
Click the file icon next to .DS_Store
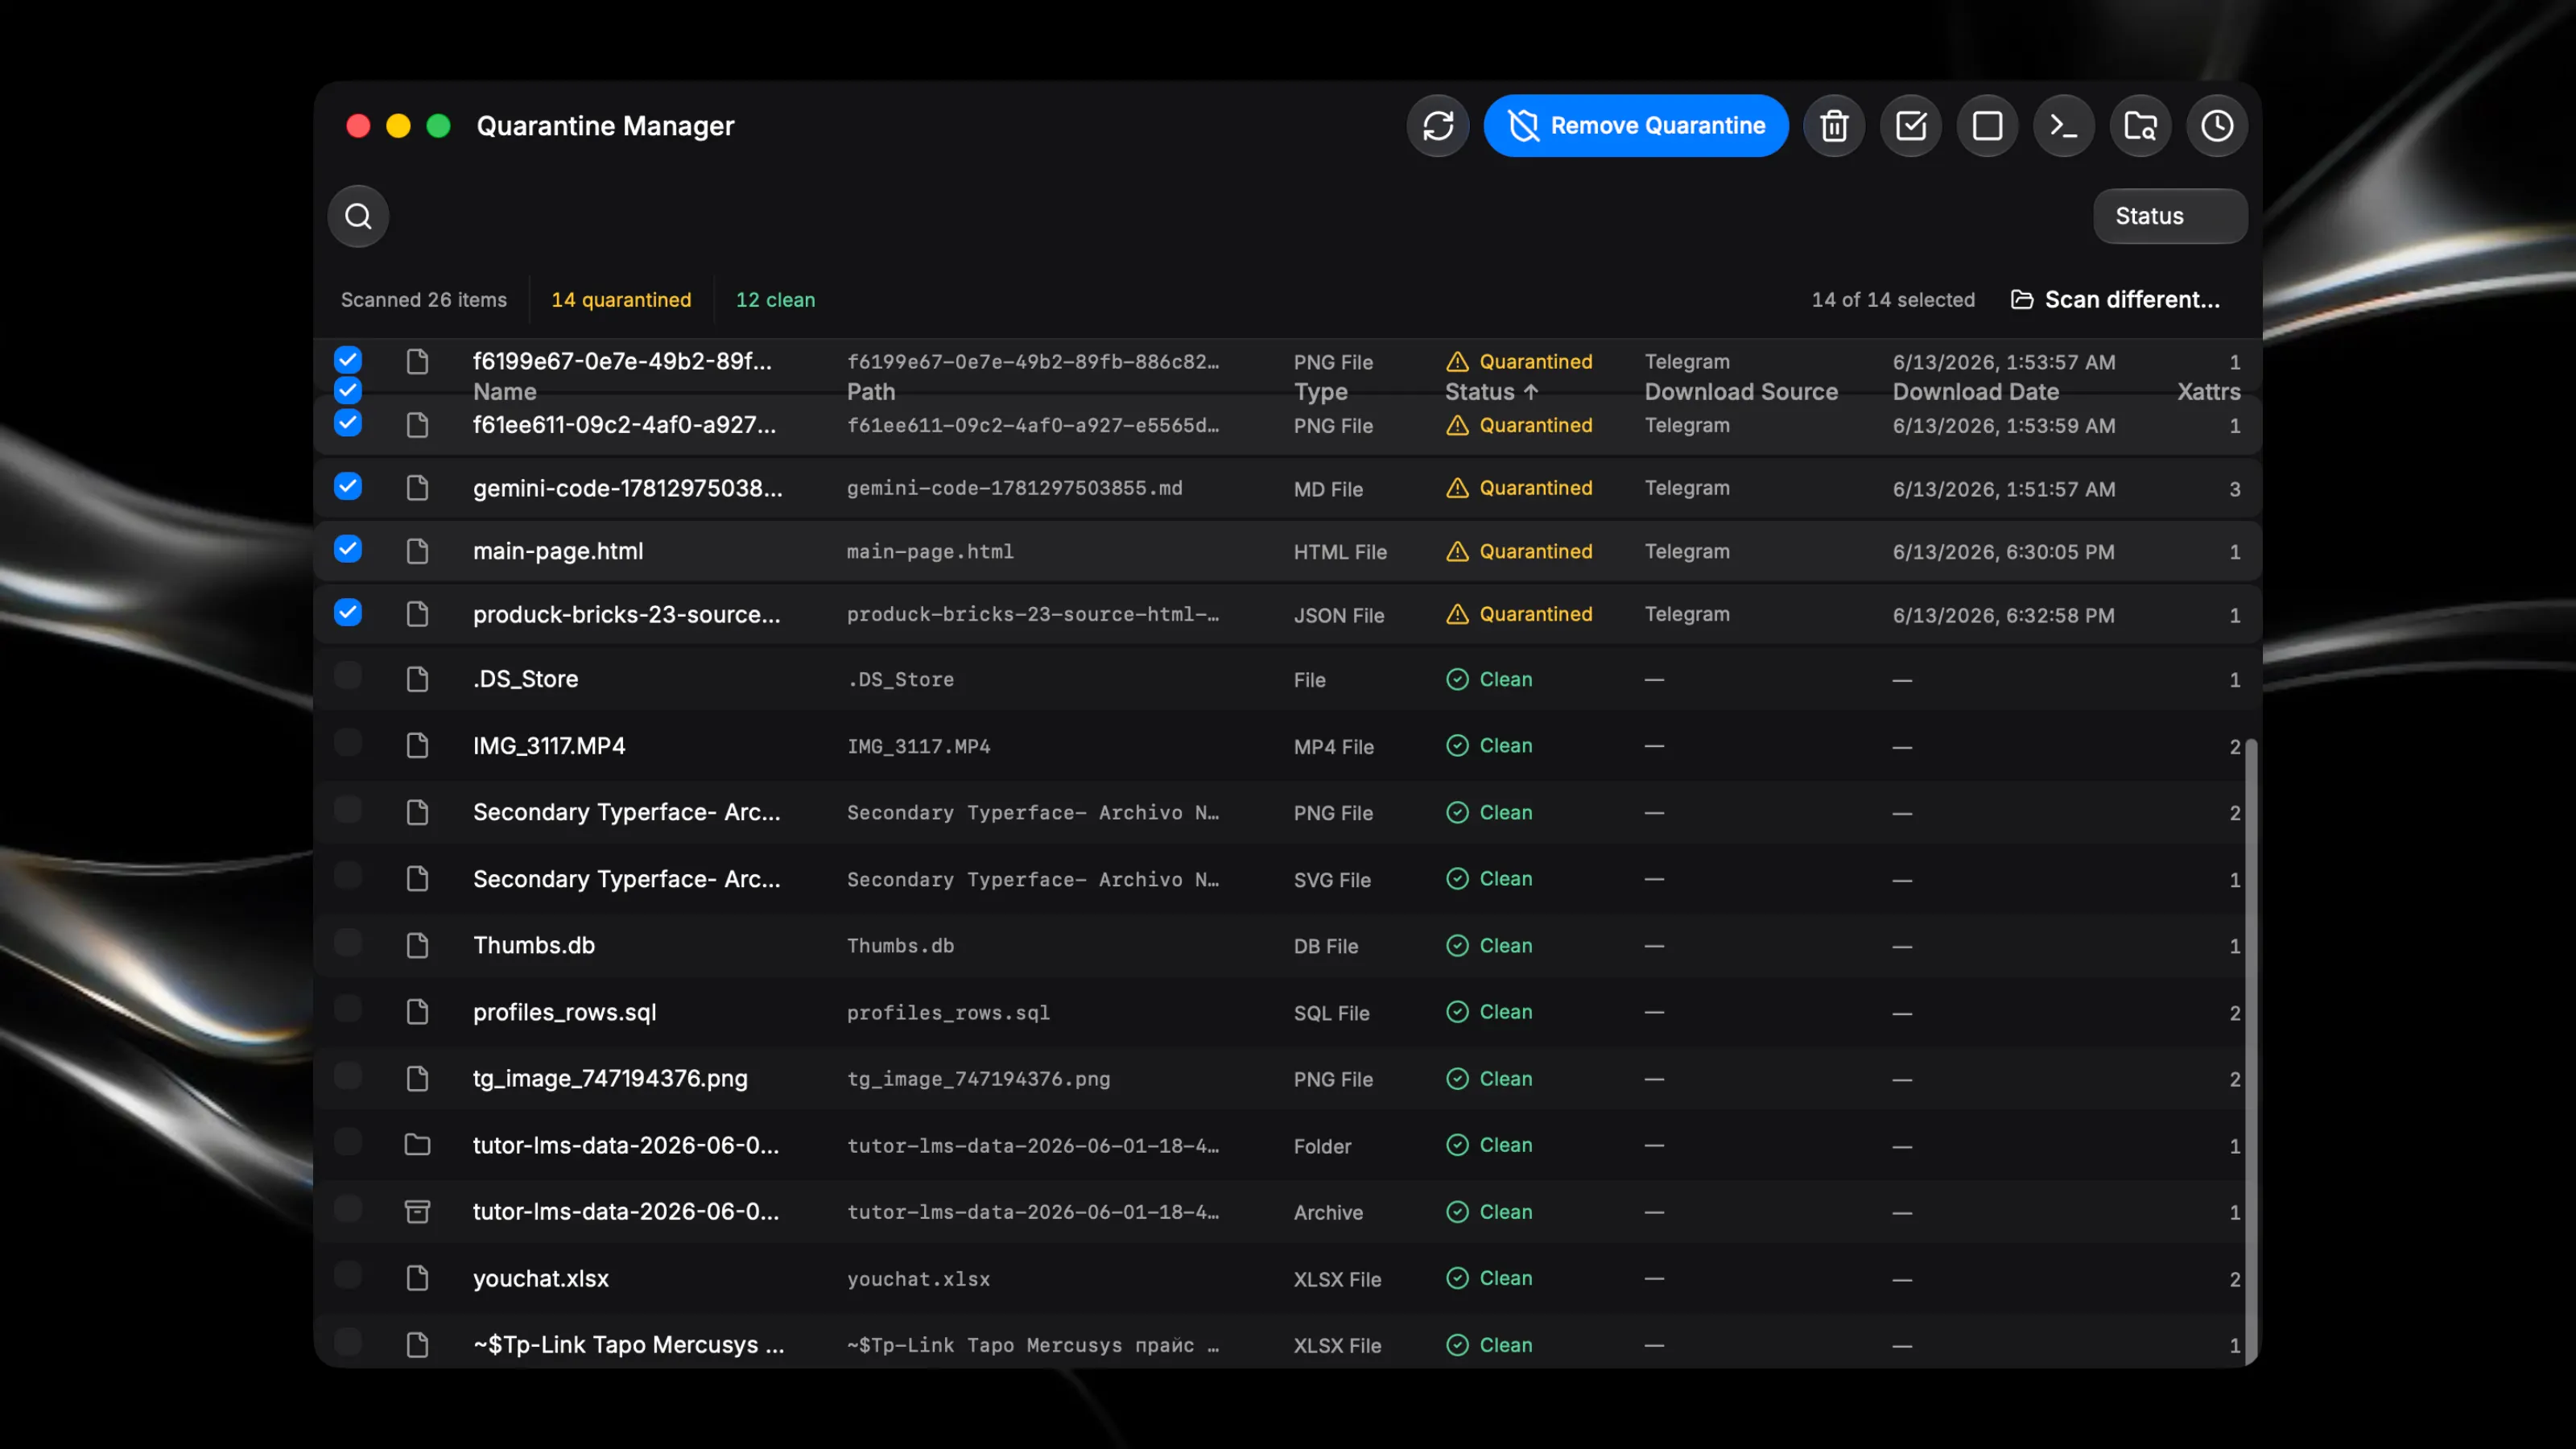coord(417,679)
